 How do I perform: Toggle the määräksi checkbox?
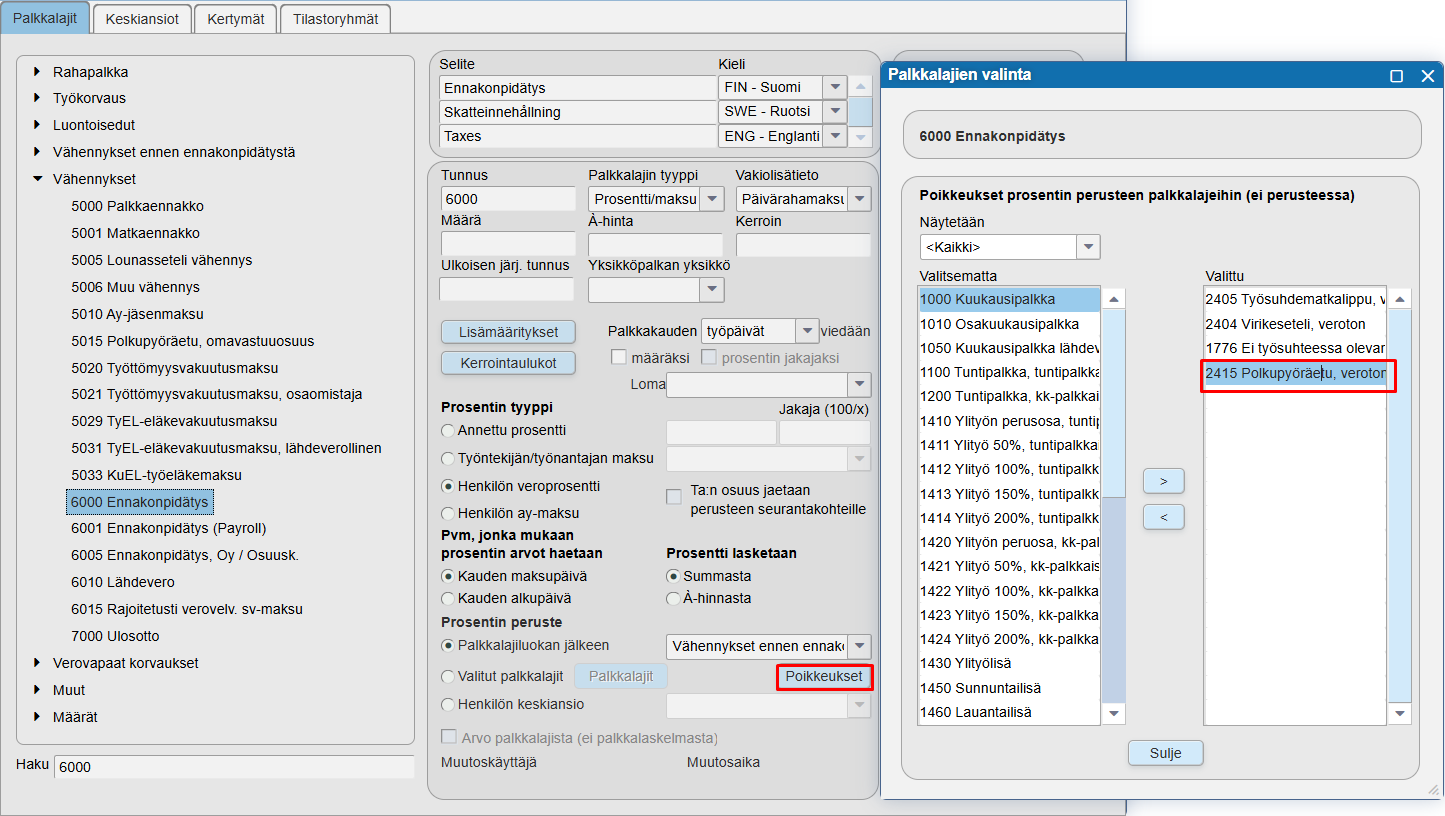619,357
